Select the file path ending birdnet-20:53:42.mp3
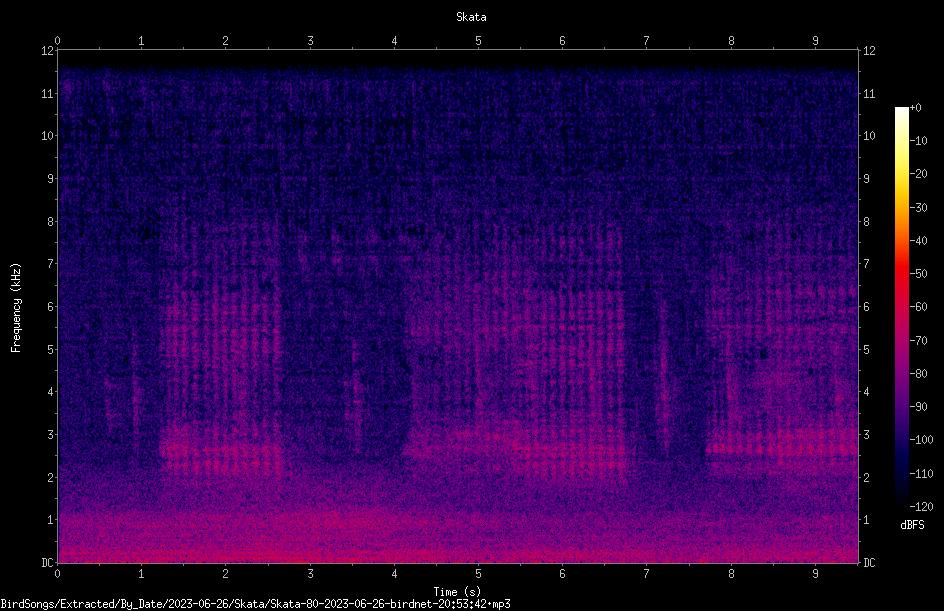Image resolution: width=944 pixels, height=611 pixels. pos(255,604)
